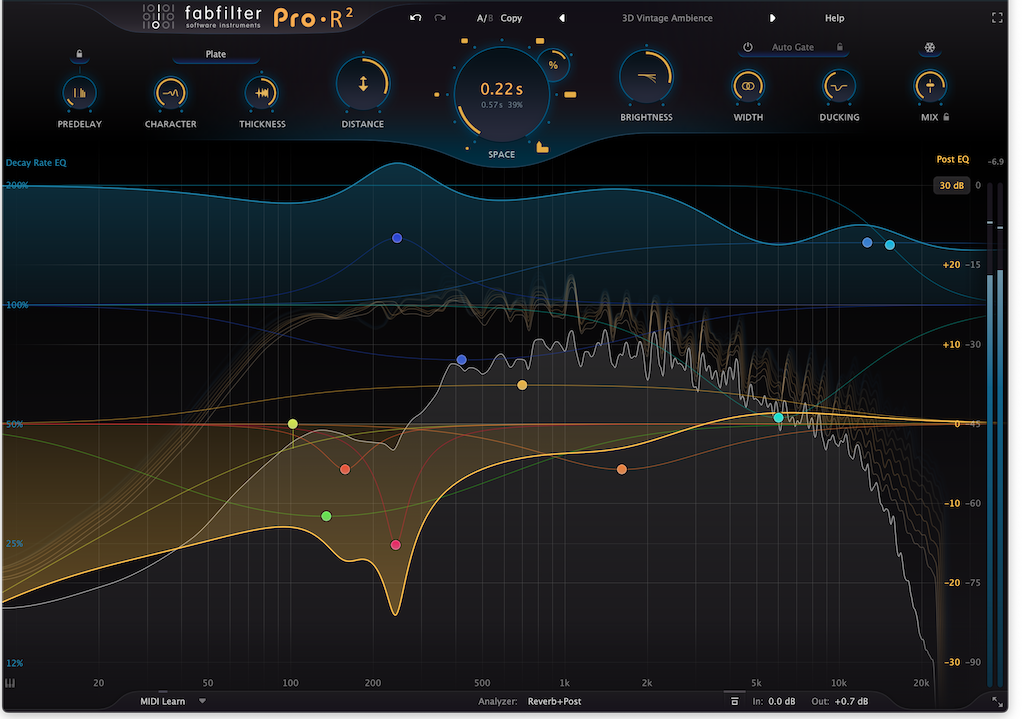Select the cyan decay EQ band near 15k

tap(889, 245)
